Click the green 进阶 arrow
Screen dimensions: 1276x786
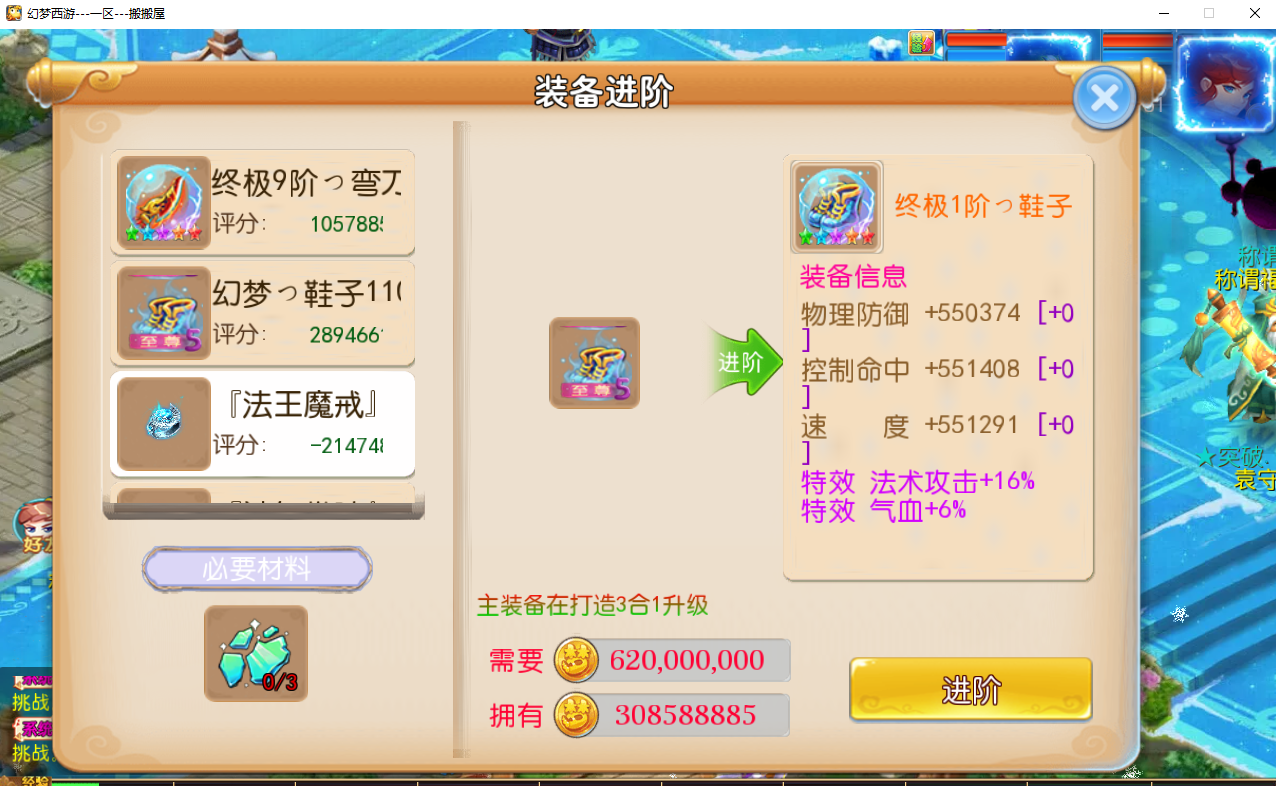(x=742, y=362)
